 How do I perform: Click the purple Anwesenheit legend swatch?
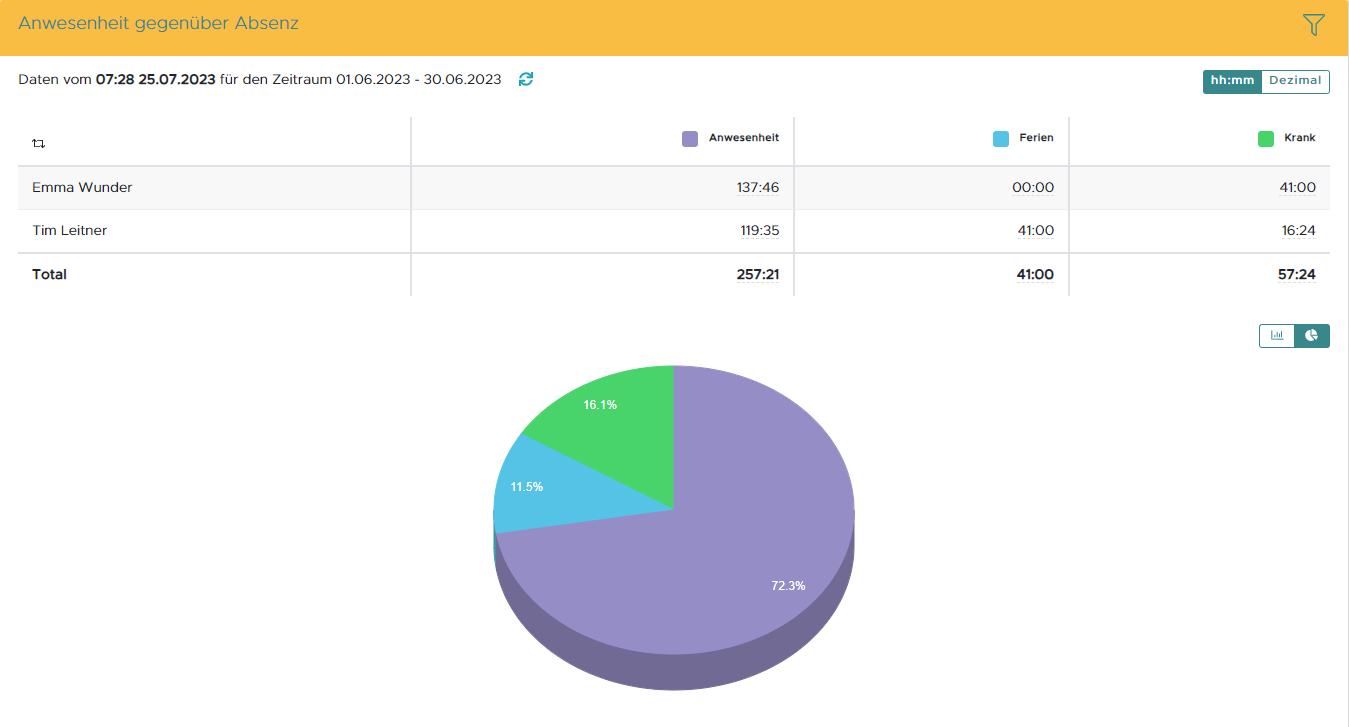[690, 139]
